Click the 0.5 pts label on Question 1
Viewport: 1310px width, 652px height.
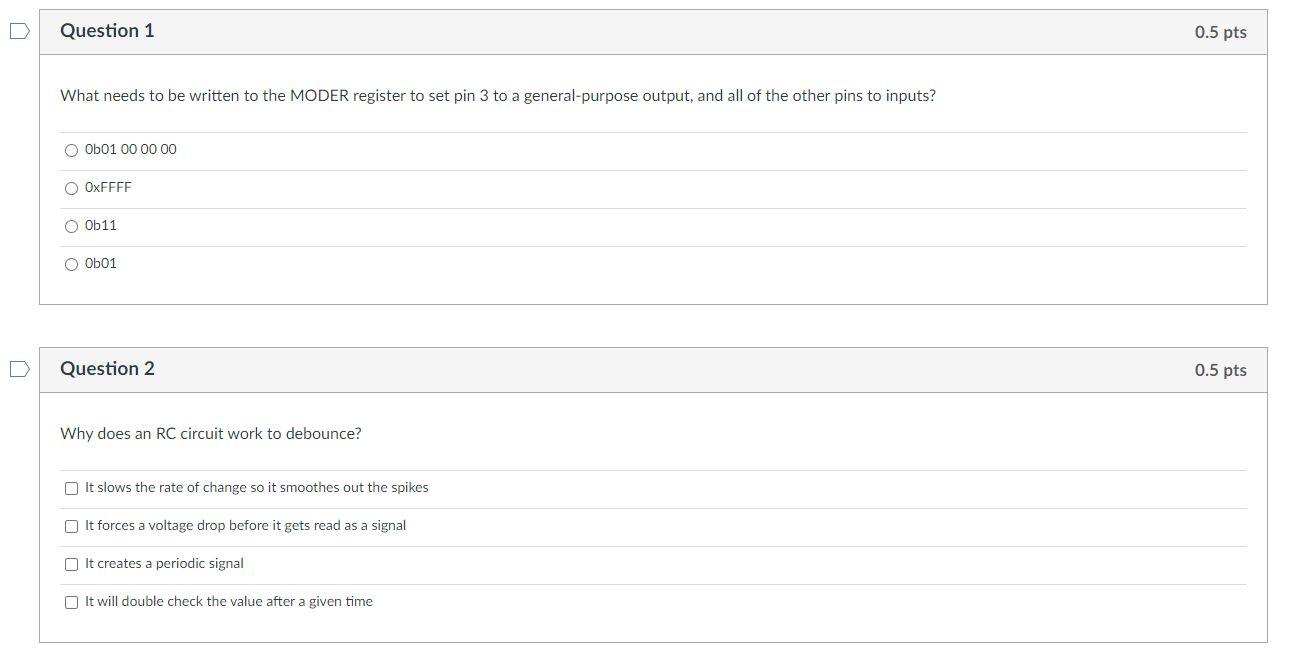pos(1219,31)
